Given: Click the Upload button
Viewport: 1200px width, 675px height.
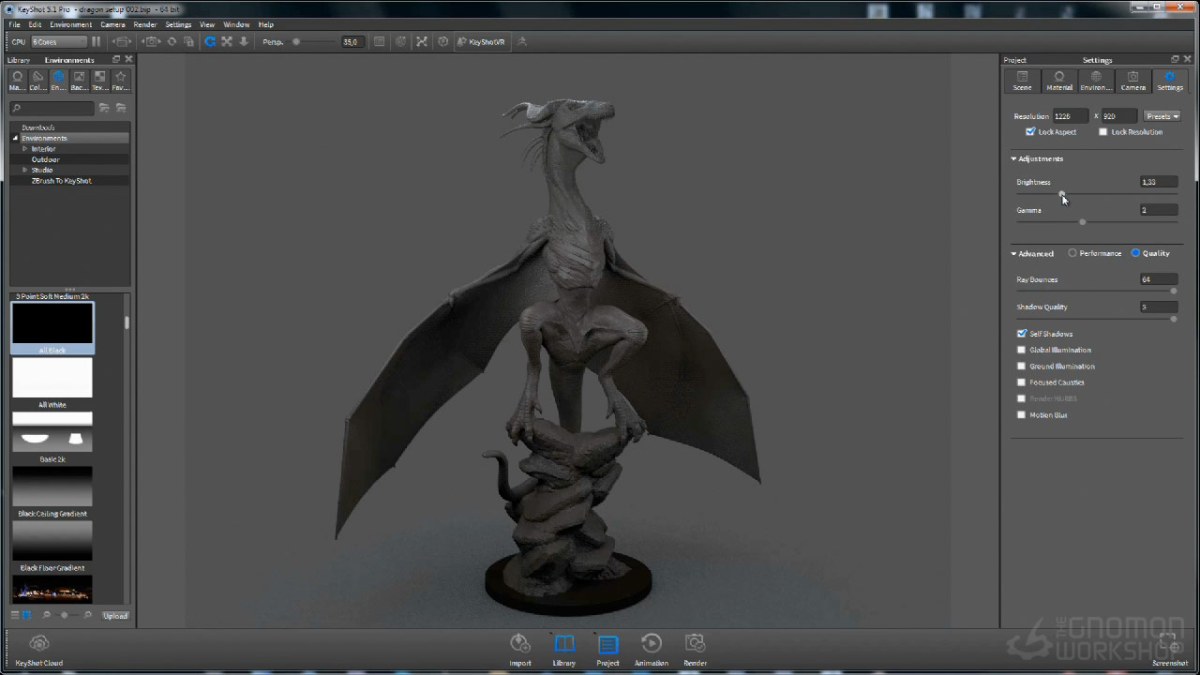Looking at the screenshot, I should click(115, 616).
